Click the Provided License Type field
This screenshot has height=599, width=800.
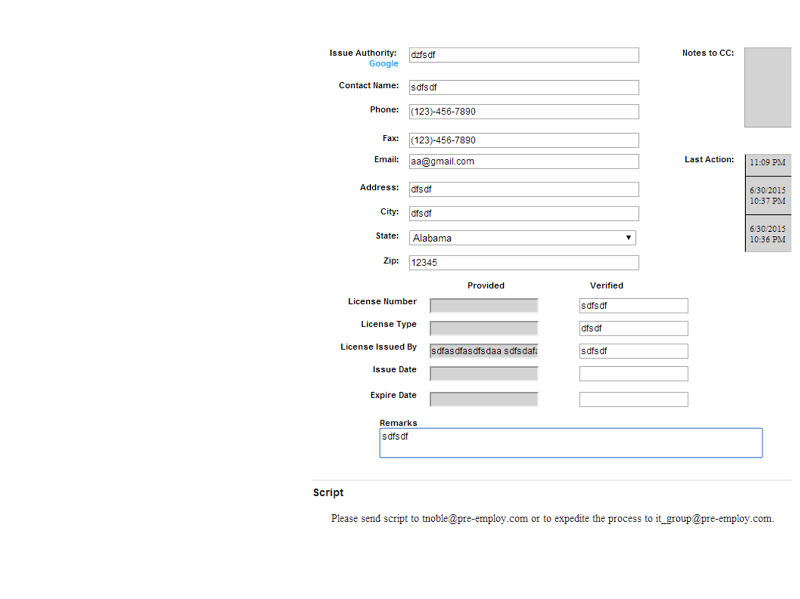coord(484,329)
